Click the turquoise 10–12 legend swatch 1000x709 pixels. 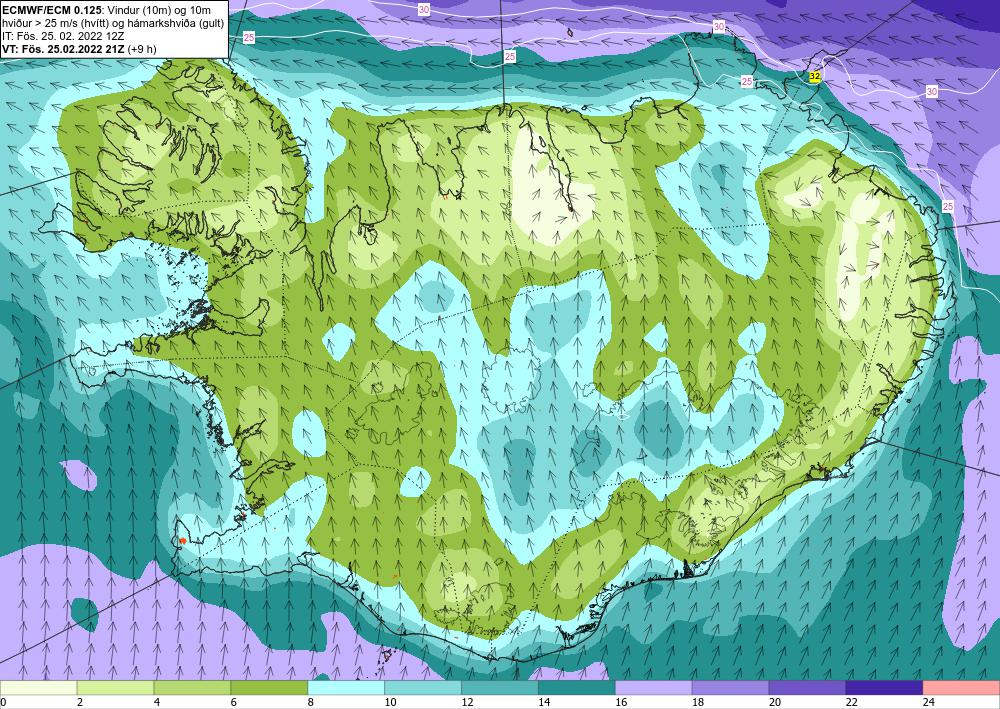coord(423,688)
